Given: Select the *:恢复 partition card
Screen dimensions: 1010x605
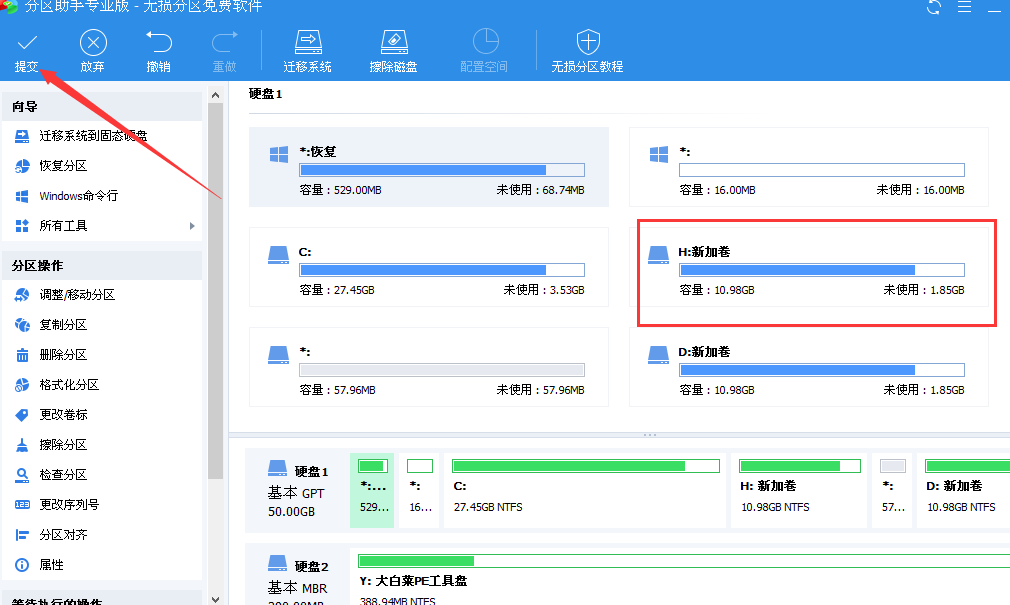Looking at the screenshot, I should tap(429, 167).
